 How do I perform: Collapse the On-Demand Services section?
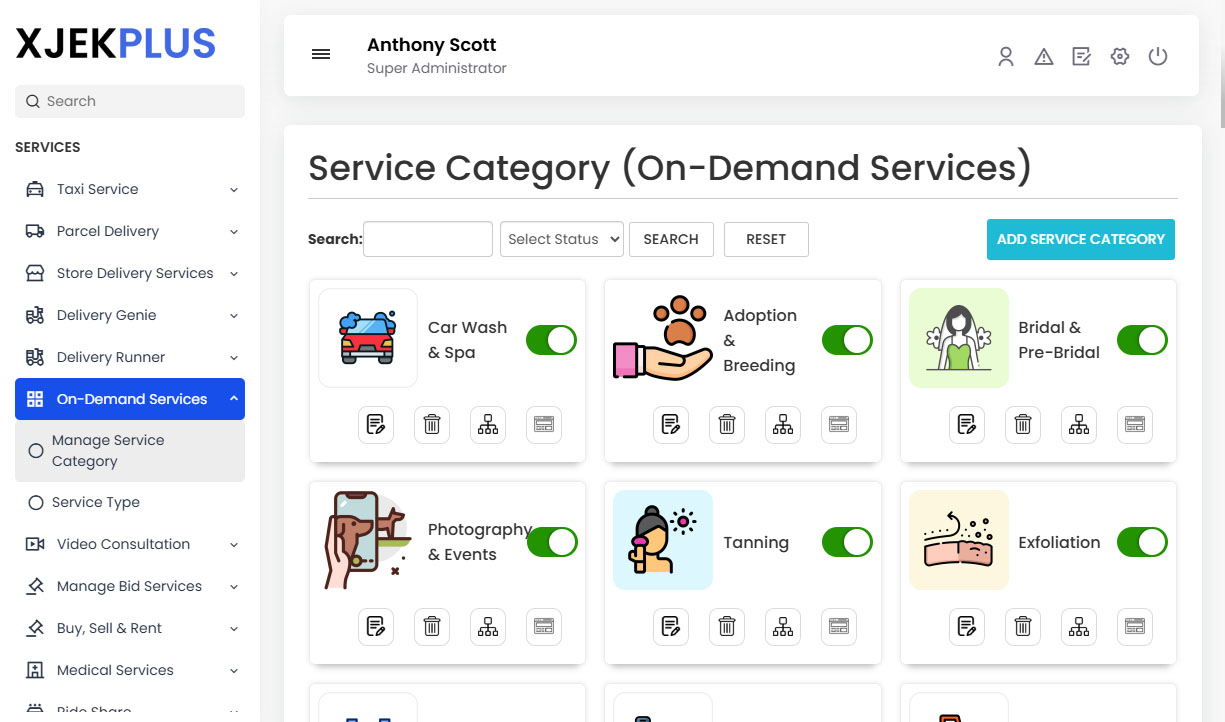pyautogui.click(x=129, y=399)
